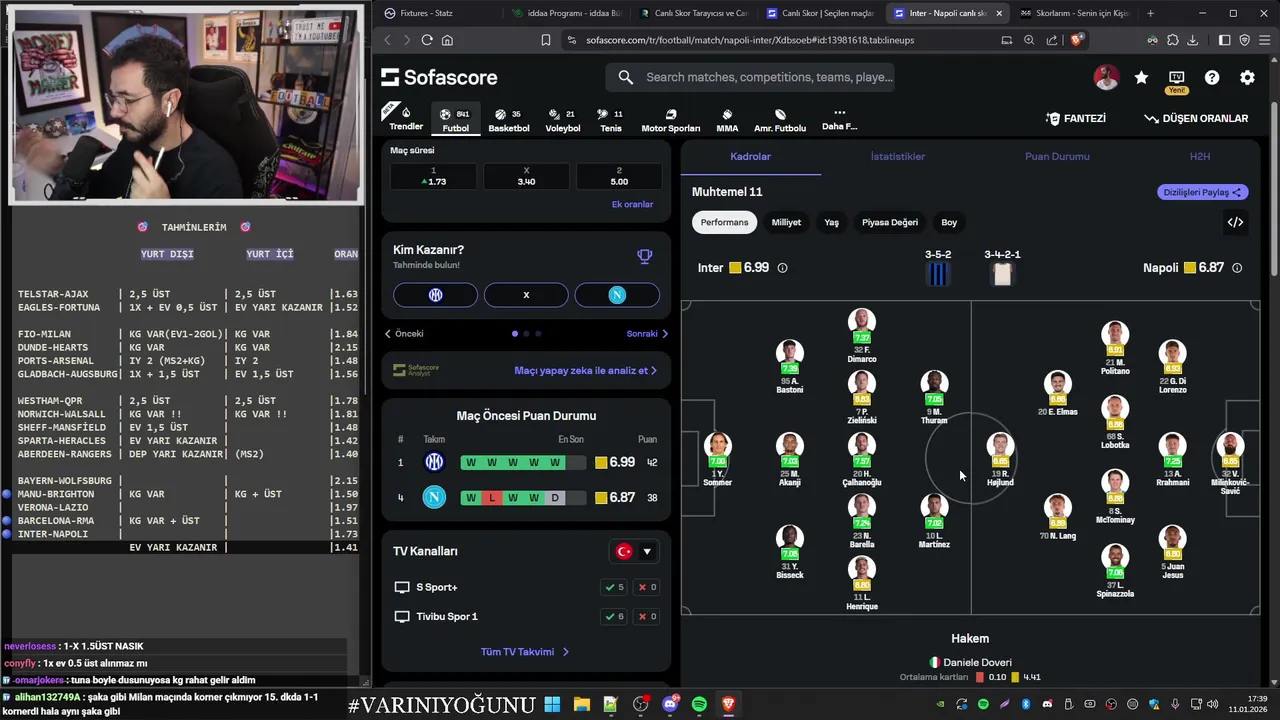Vote Napoli in Kim Kazanır poll
This screenshot has width=1280, height=720.
[x=617, y=295]
